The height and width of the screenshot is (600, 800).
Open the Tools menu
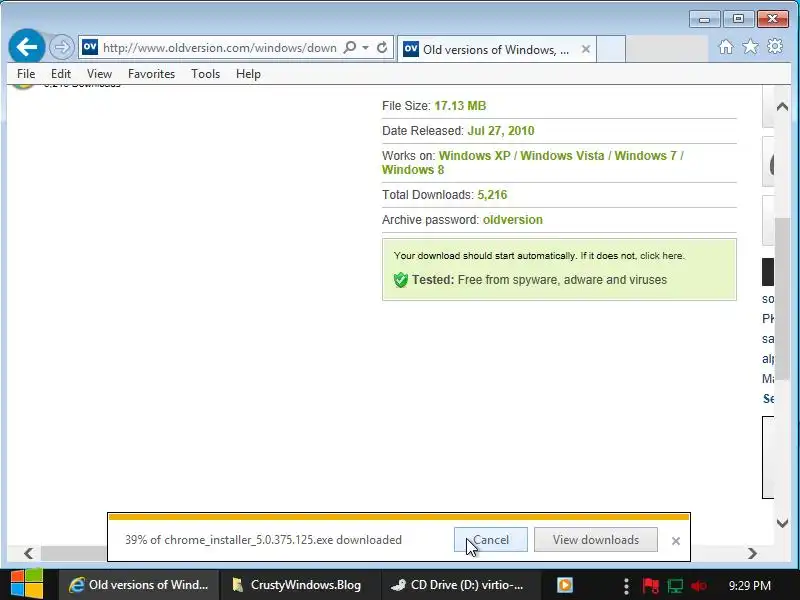(205, 74)
